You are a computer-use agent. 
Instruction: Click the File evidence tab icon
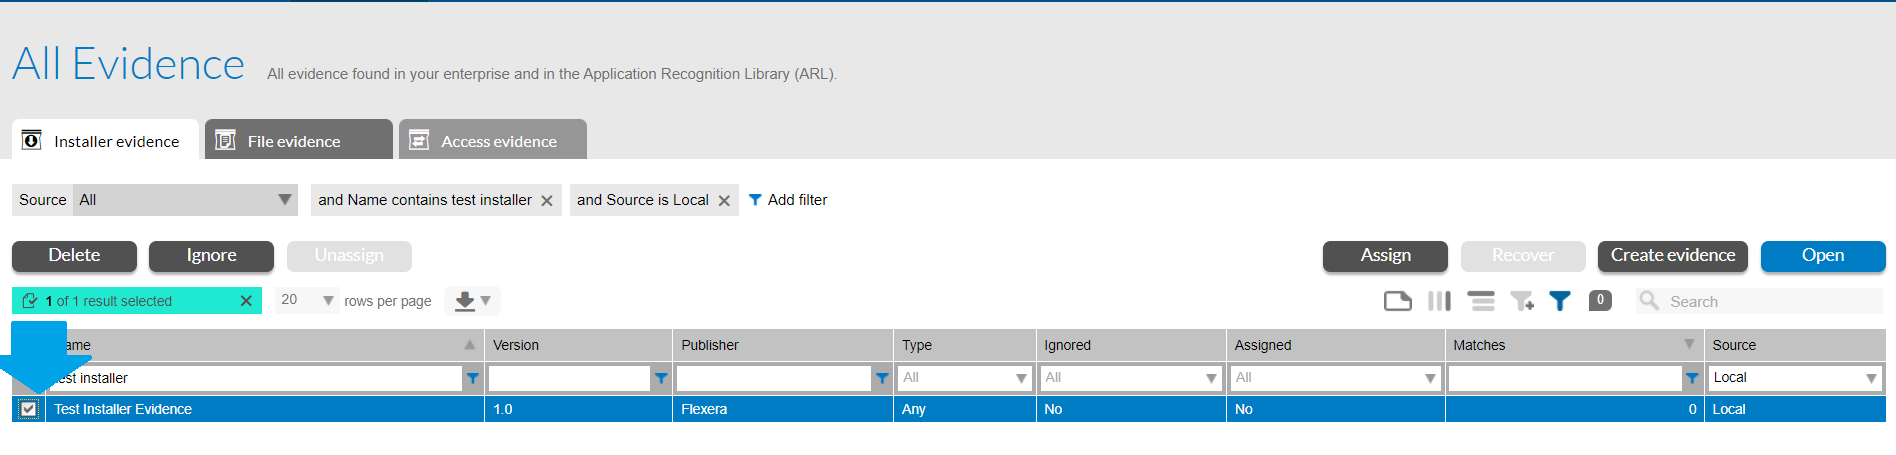(x=226, y=140)
